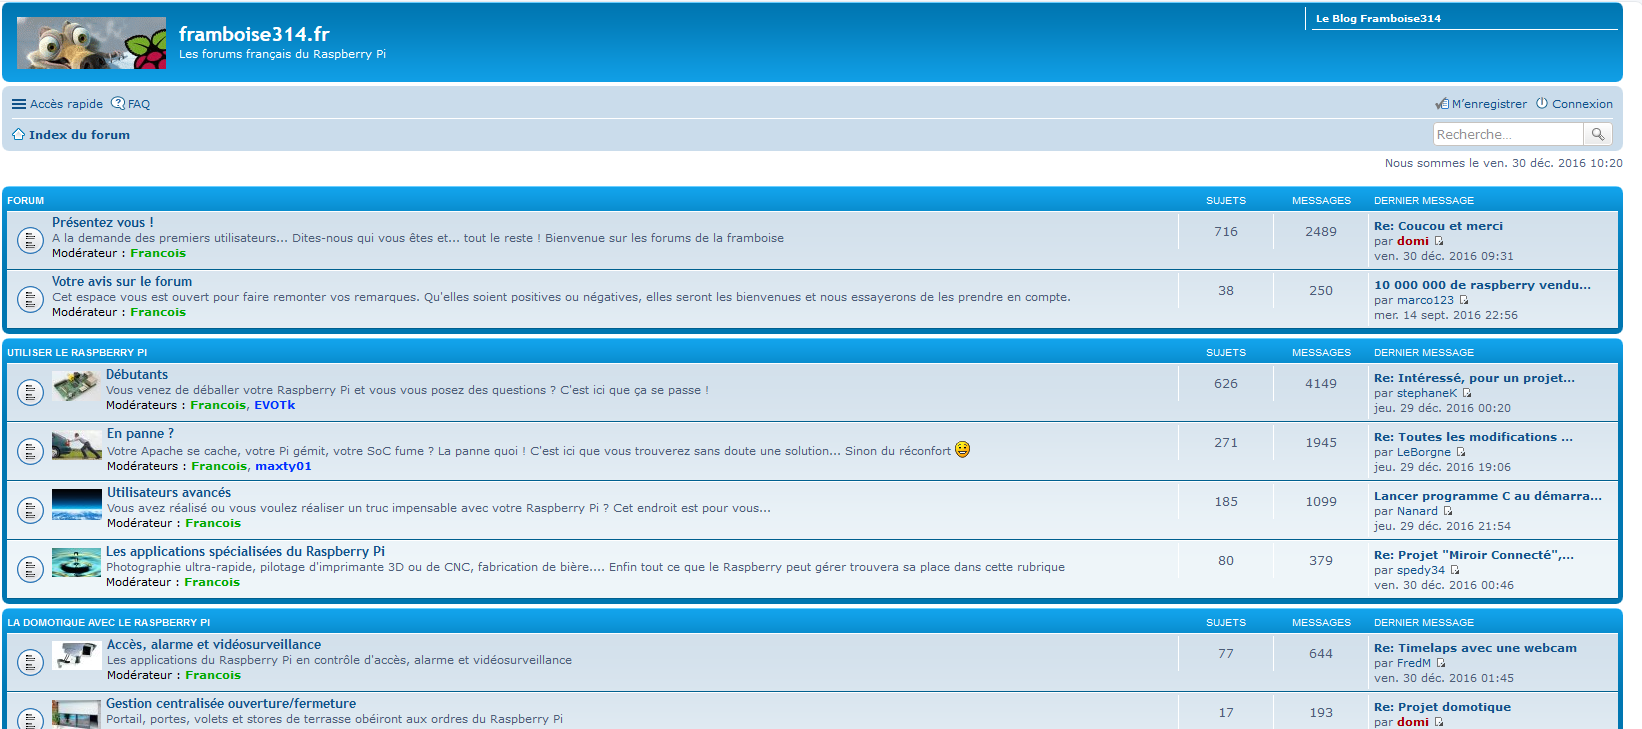View latest post icon after marco123
The image size is (1642, 729).
point(1464,300)
